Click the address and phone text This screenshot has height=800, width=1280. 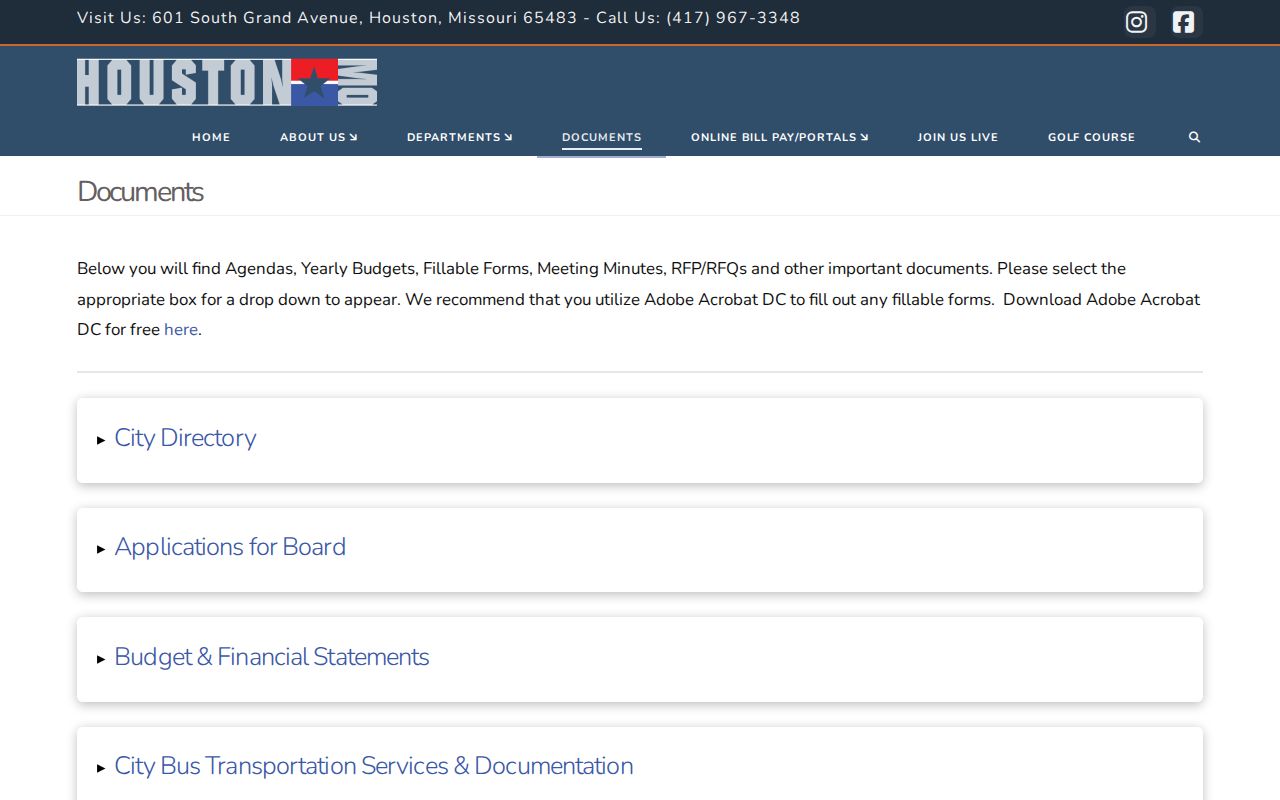coord(438,18)
